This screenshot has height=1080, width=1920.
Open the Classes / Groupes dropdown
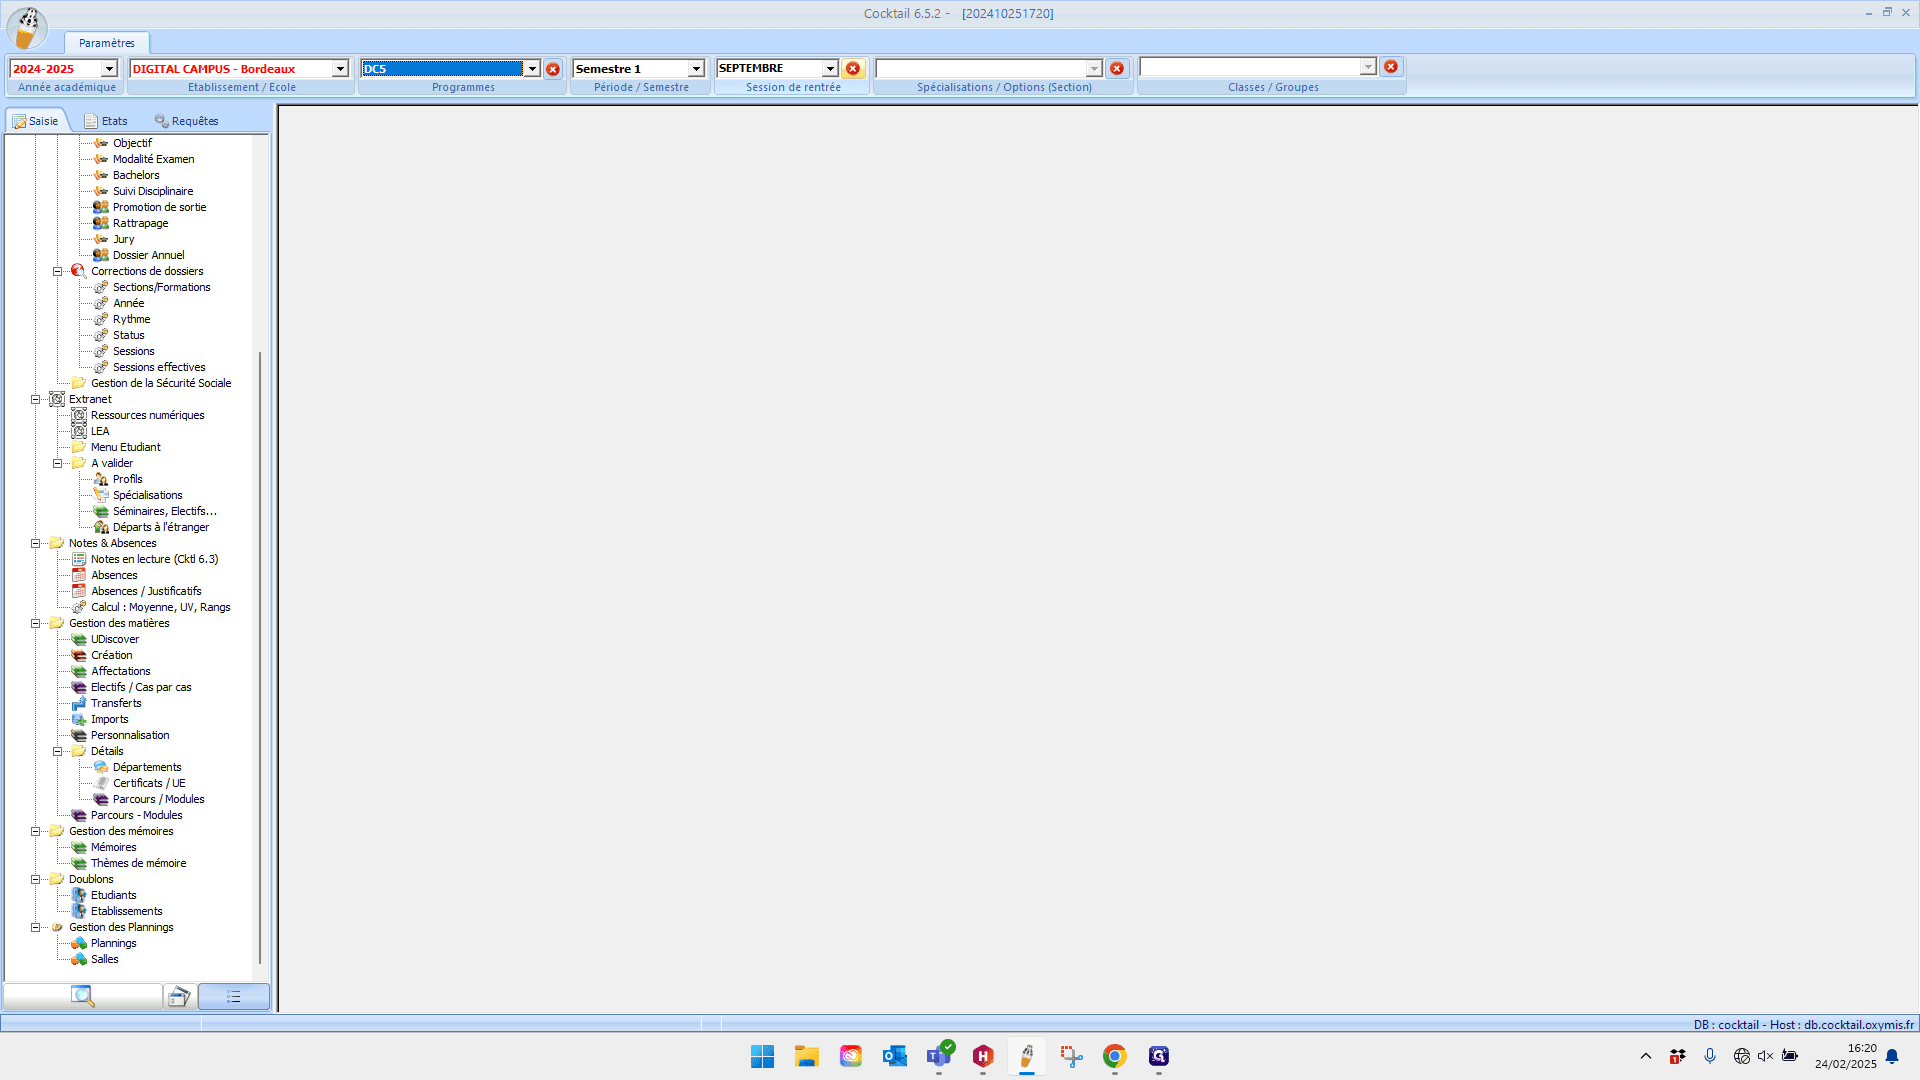click(1368, 66)
